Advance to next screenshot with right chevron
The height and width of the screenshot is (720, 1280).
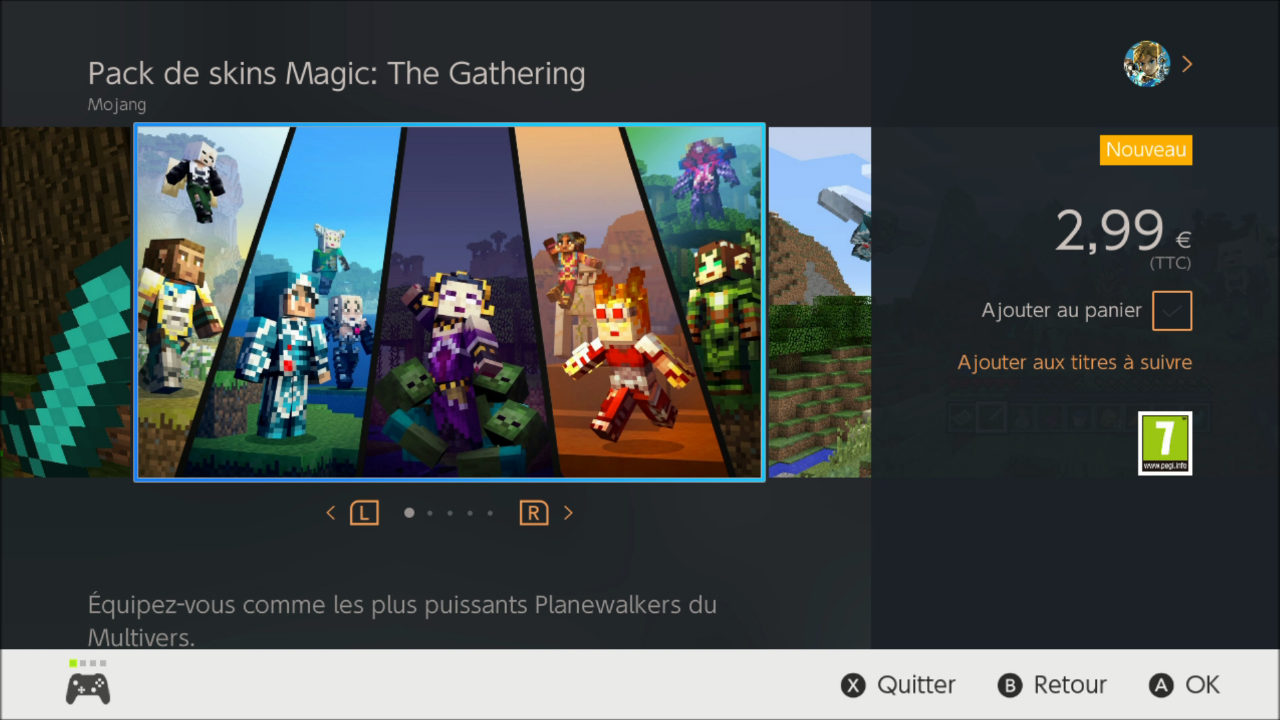click(x=568, y=513)
